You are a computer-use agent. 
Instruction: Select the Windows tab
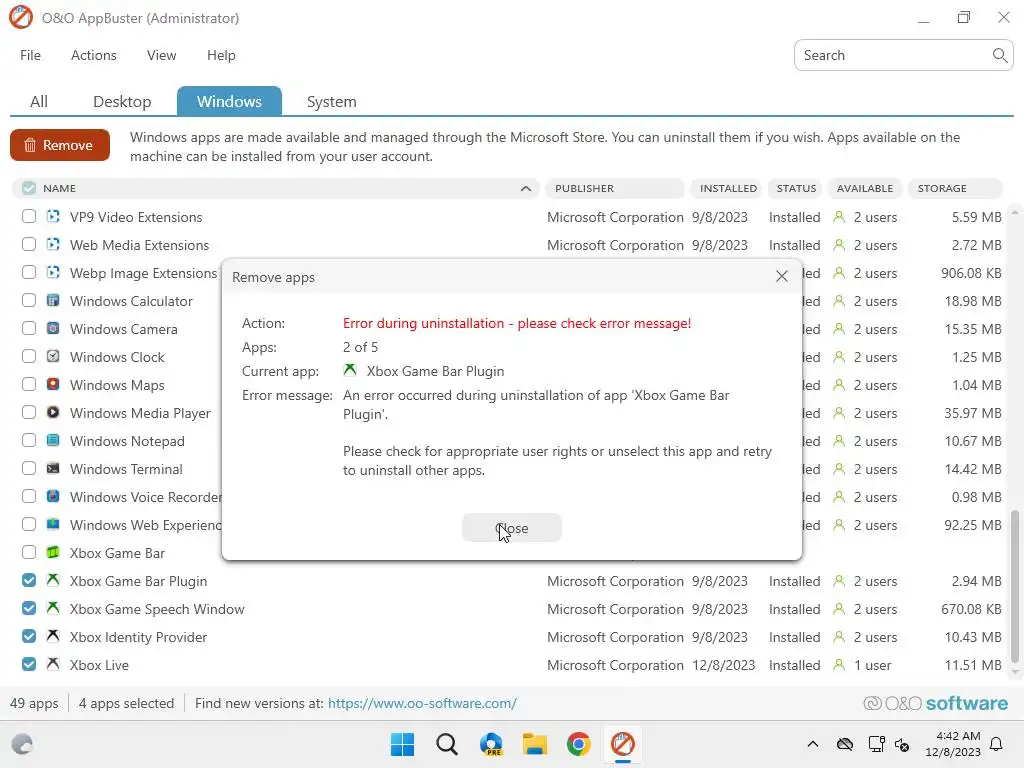[x=229, y=101]
